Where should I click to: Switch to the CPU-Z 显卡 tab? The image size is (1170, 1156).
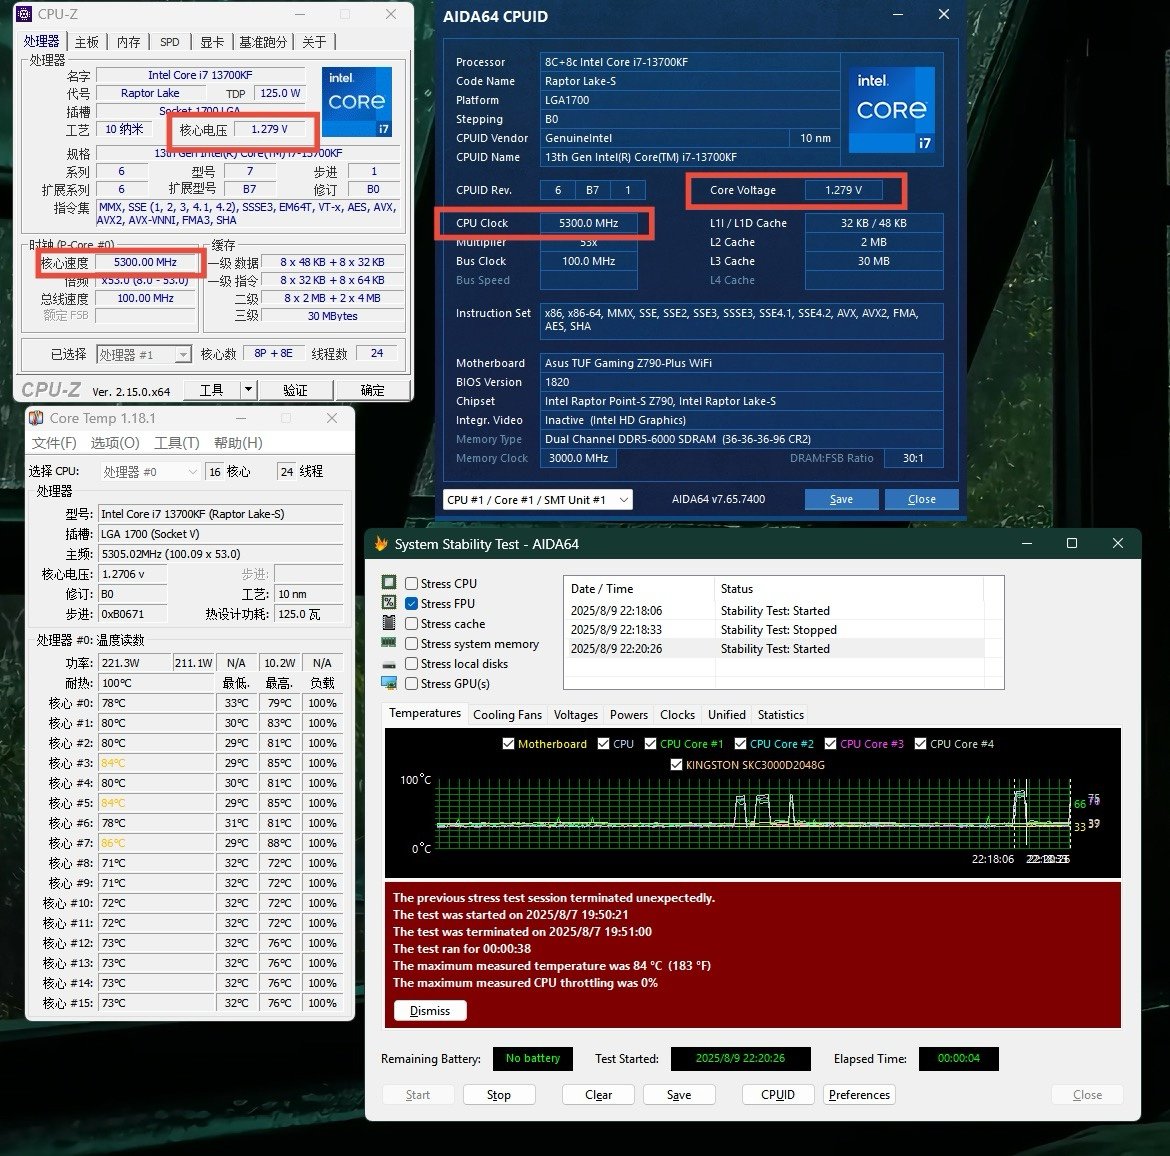click(211, 42)
